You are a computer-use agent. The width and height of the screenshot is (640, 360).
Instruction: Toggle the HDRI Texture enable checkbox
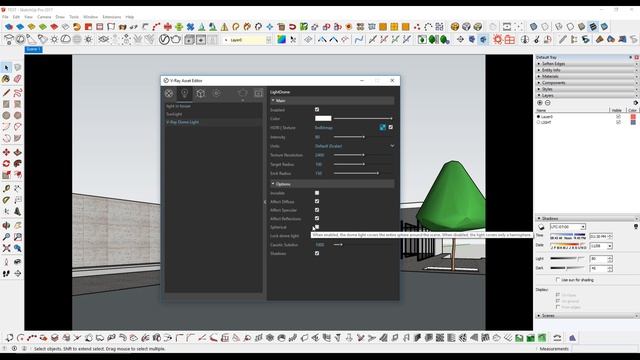[x=391, y=127]
